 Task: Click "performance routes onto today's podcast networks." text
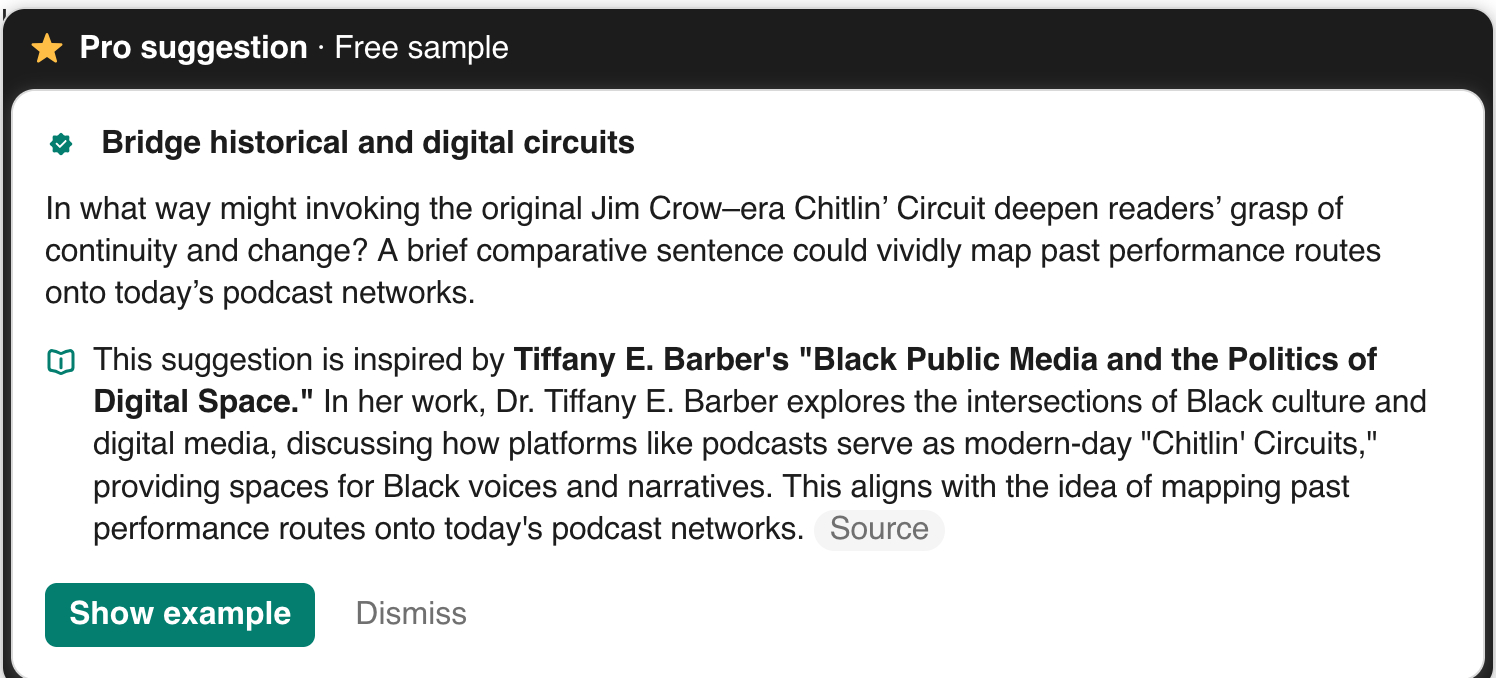click(x=448, y=529)
